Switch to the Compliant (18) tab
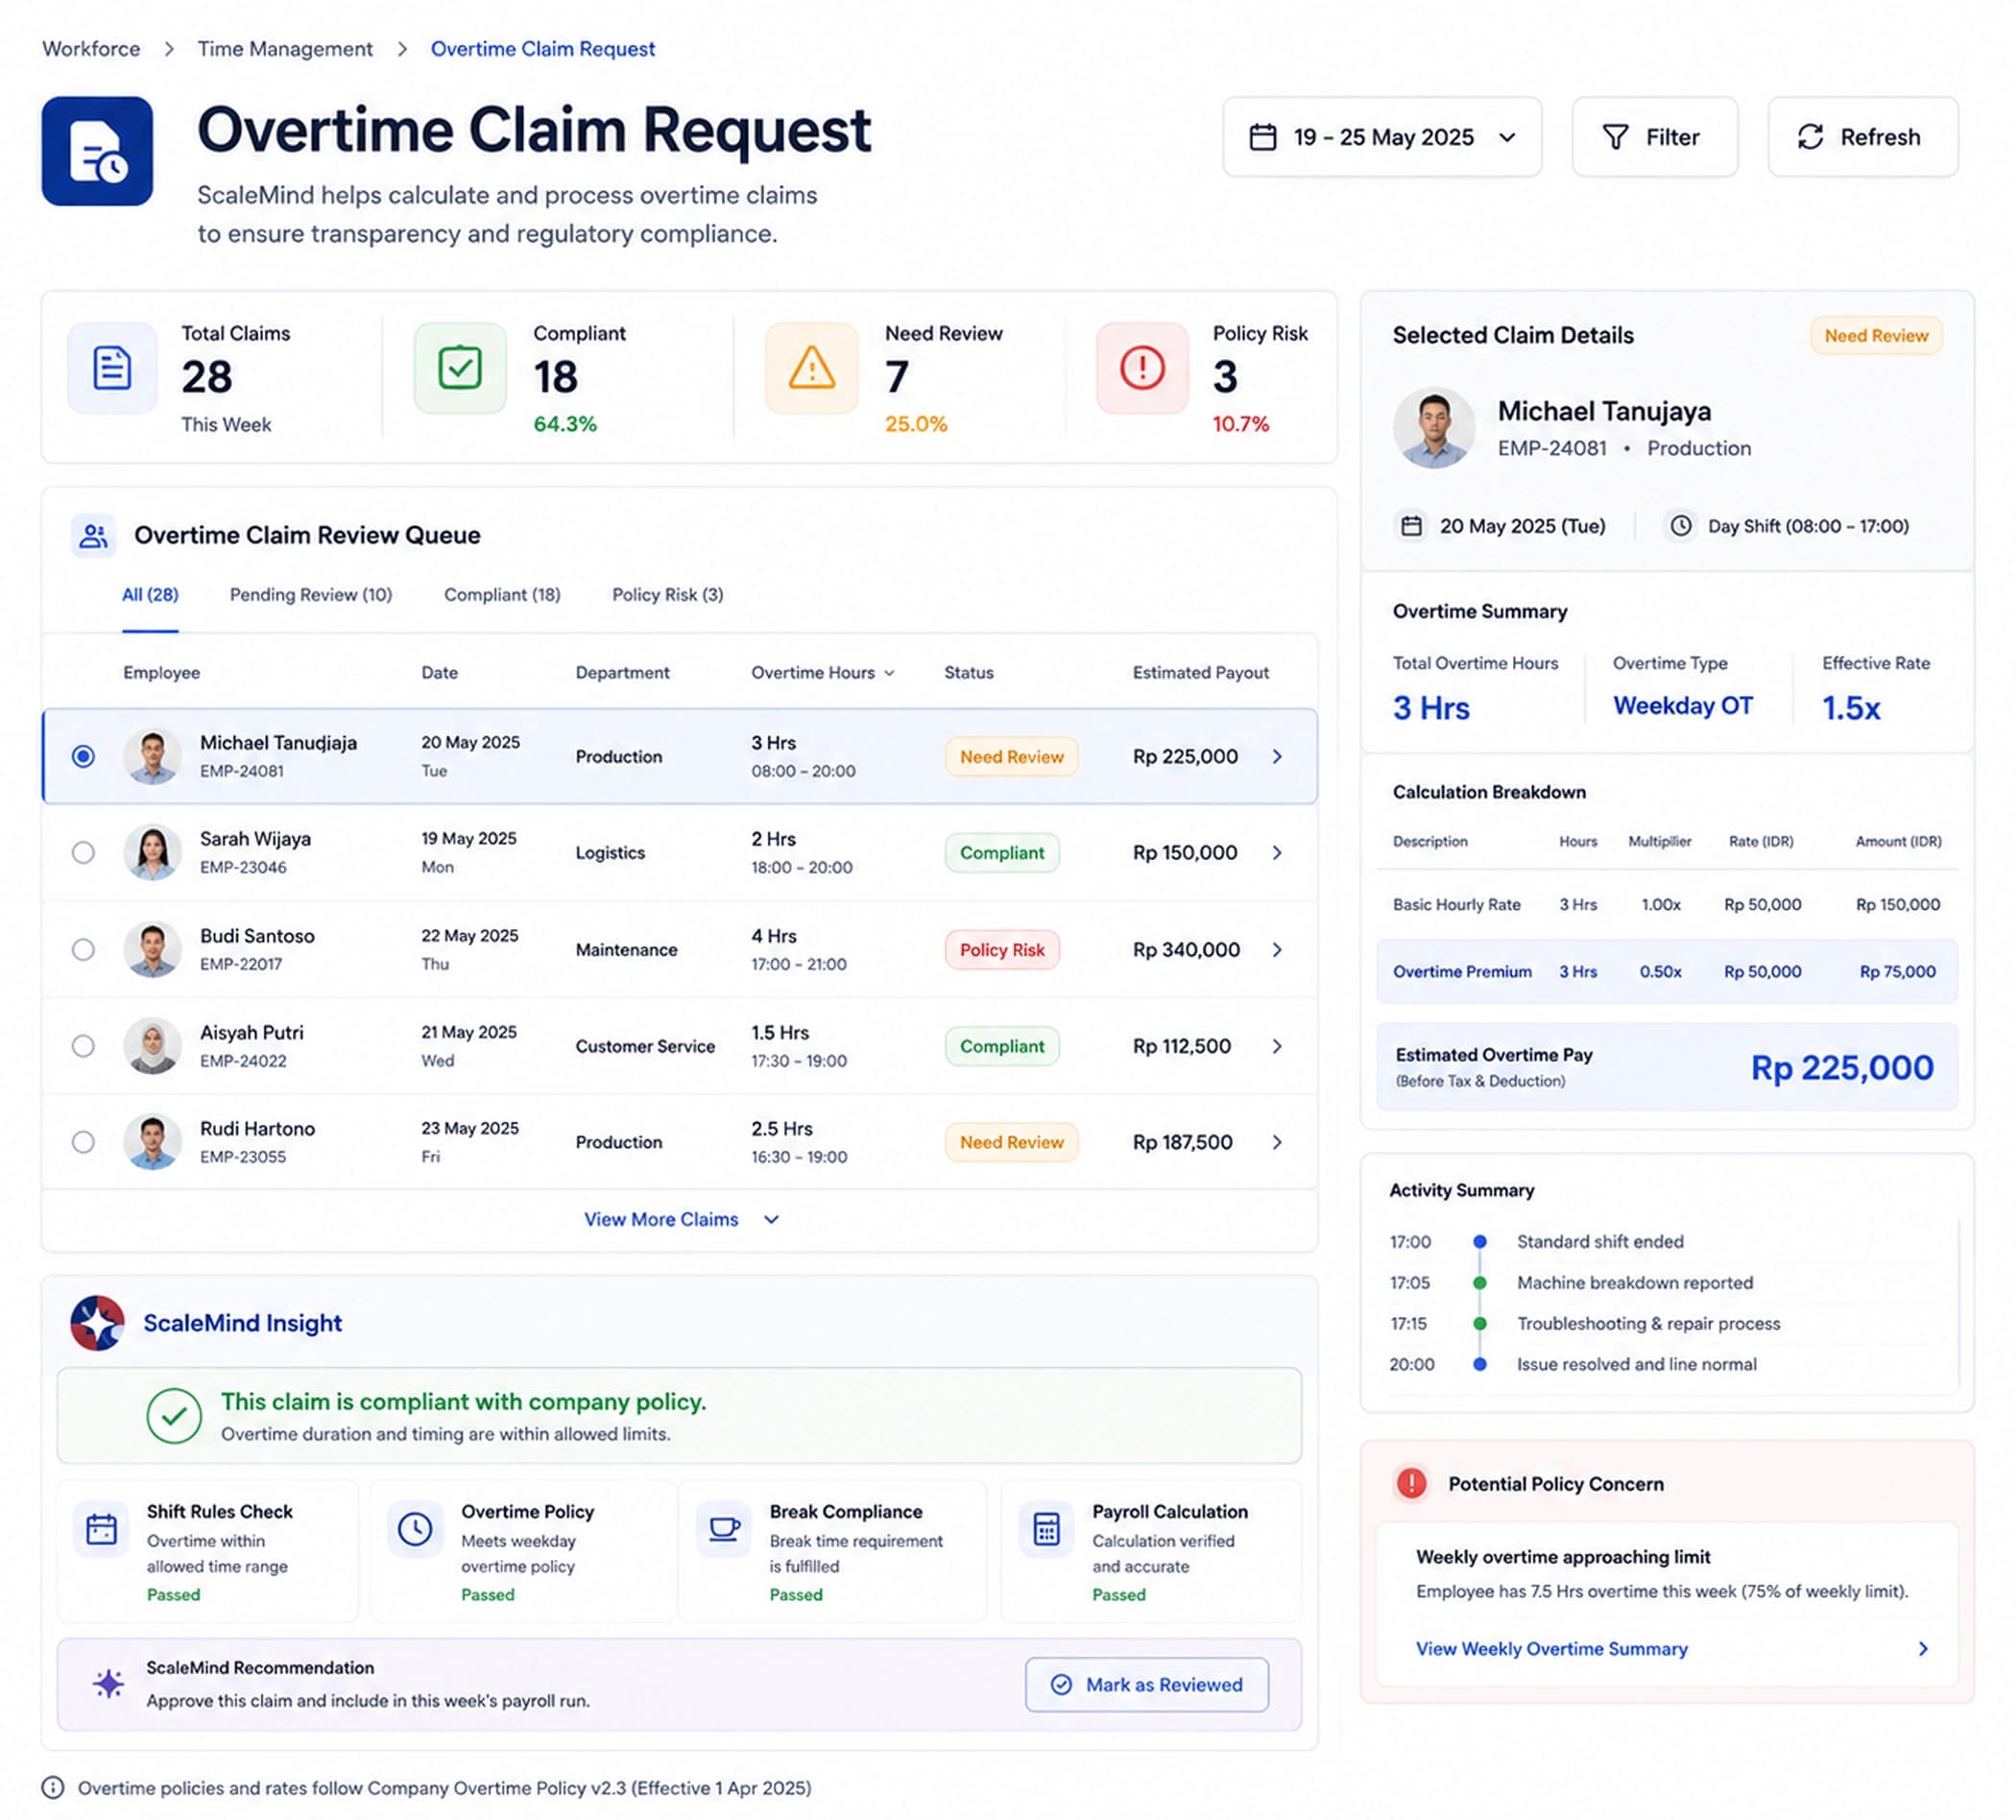 (502, 595)
